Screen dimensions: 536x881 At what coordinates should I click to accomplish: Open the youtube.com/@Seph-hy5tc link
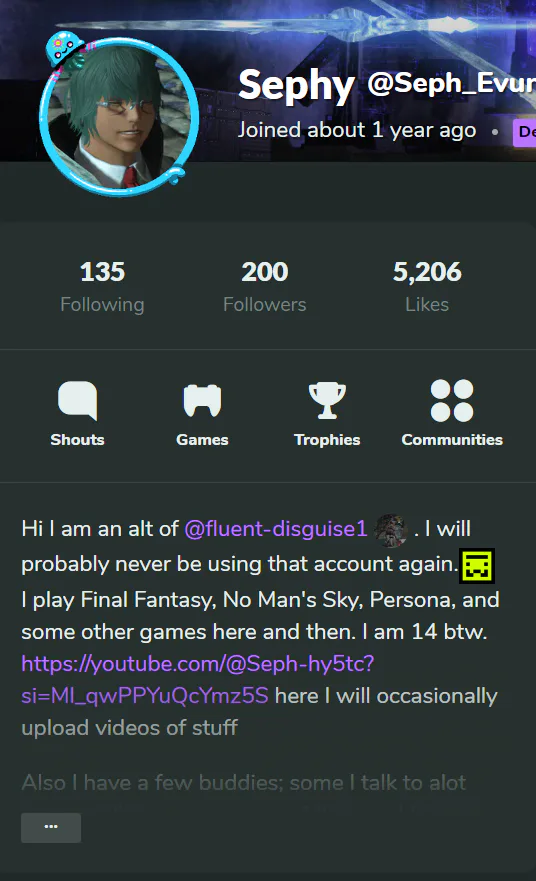point(198,680)
